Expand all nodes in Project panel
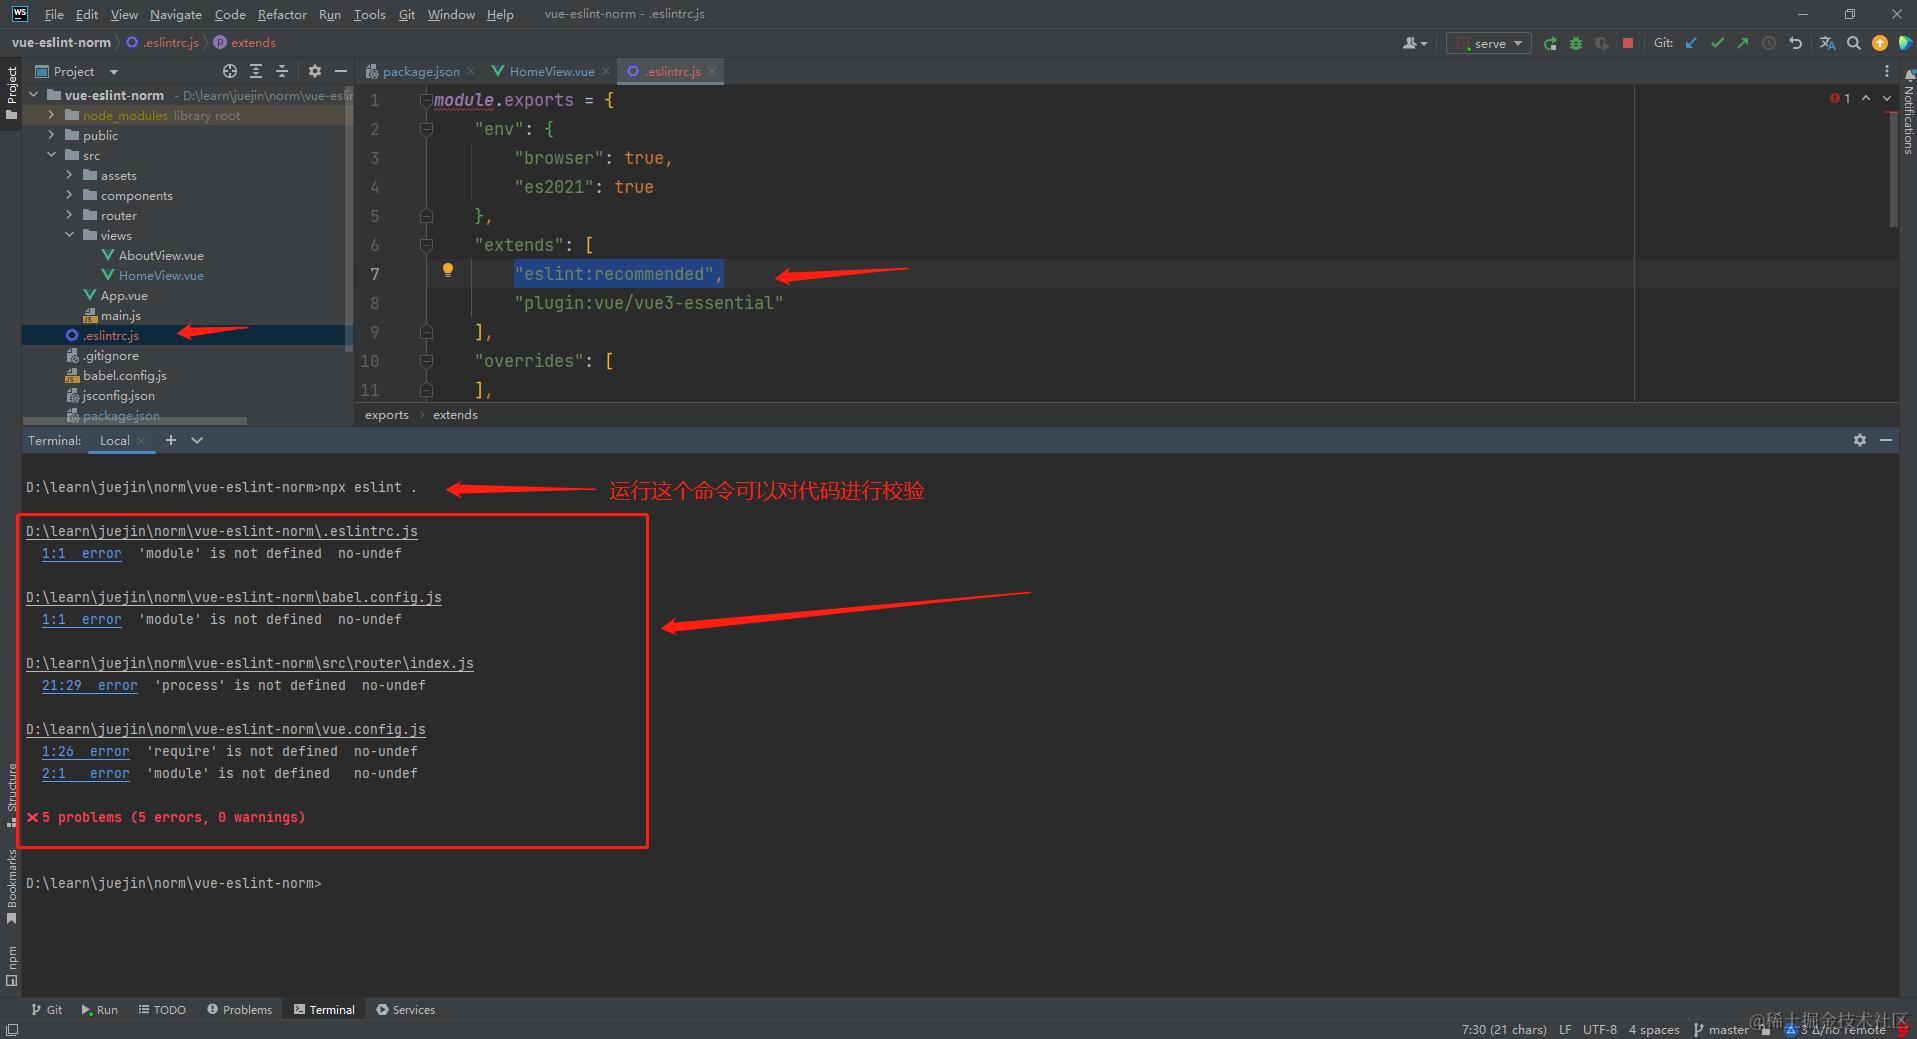Image resolution: width=1917 pixels, height=1039 pixels. [256, 71]
